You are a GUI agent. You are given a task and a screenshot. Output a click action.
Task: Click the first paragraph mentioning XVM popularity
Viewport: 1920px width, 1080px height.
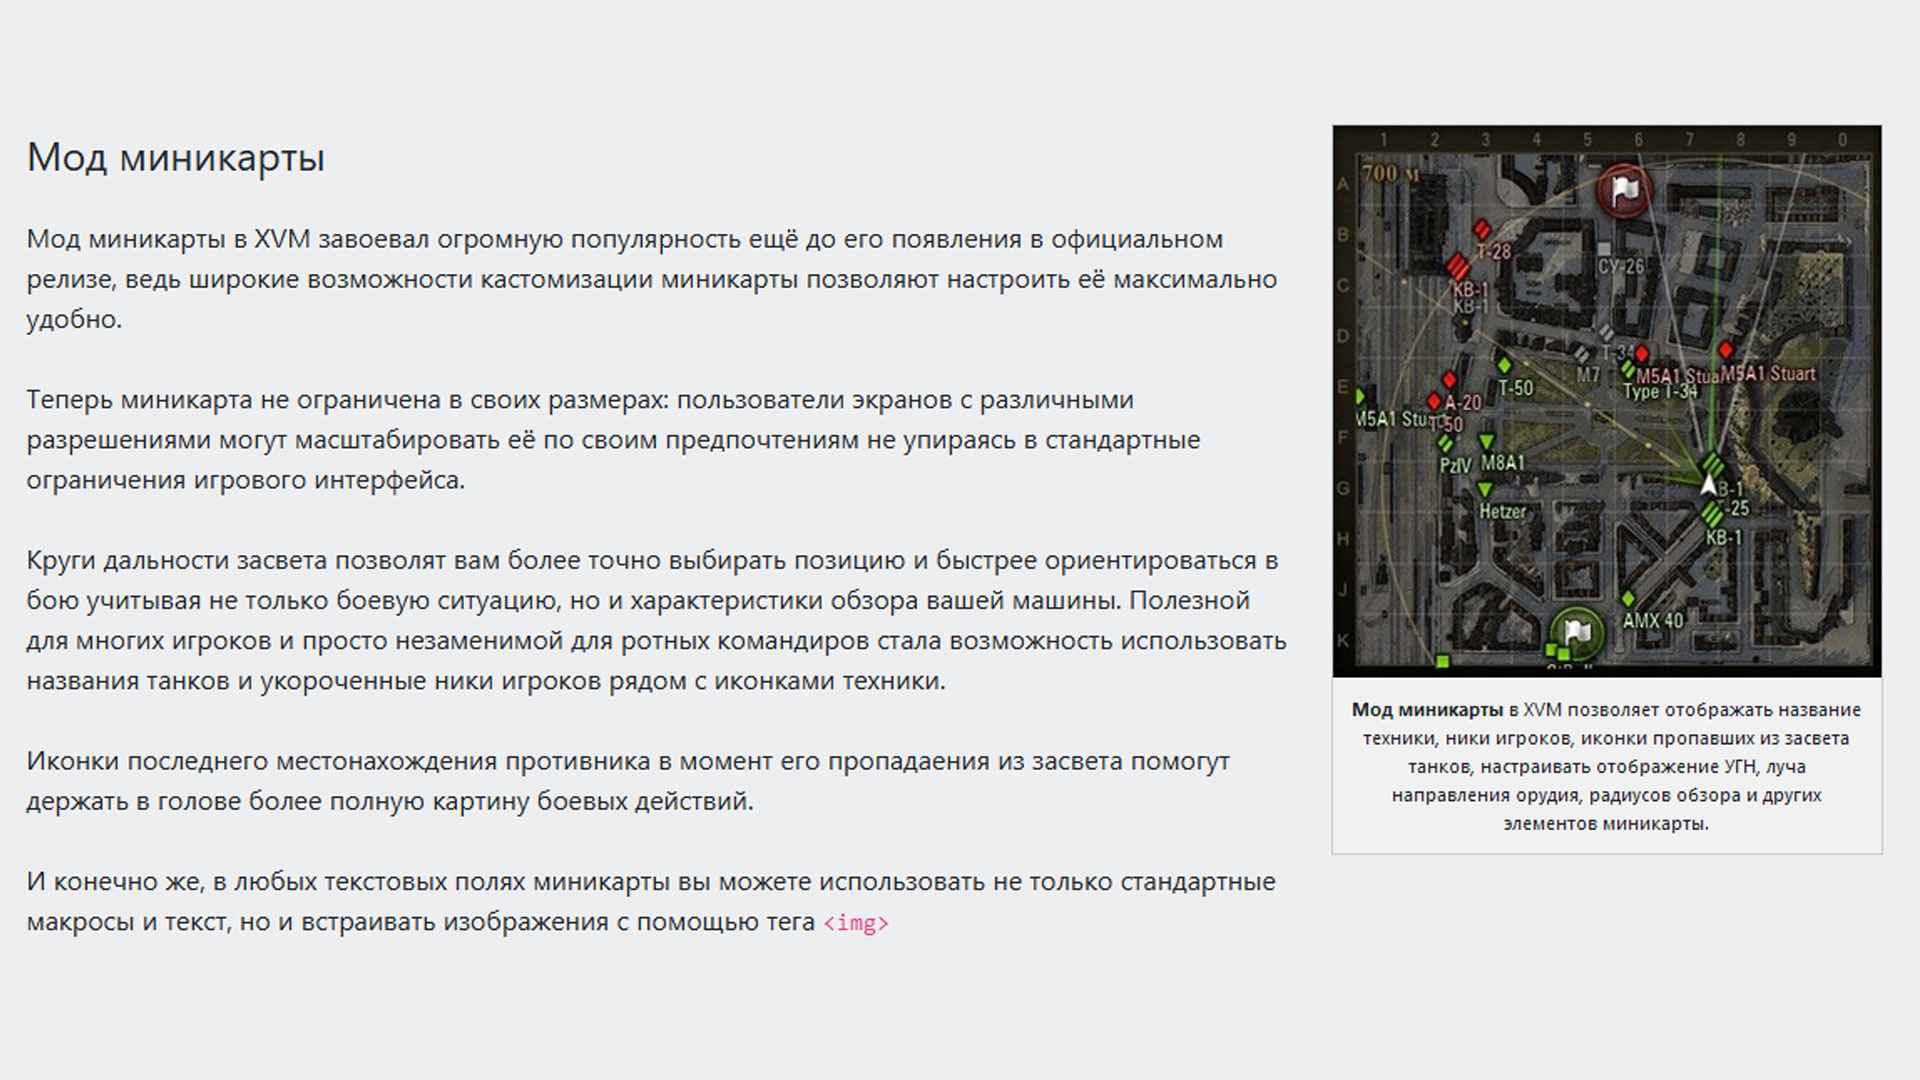click(x=652, y=279)
